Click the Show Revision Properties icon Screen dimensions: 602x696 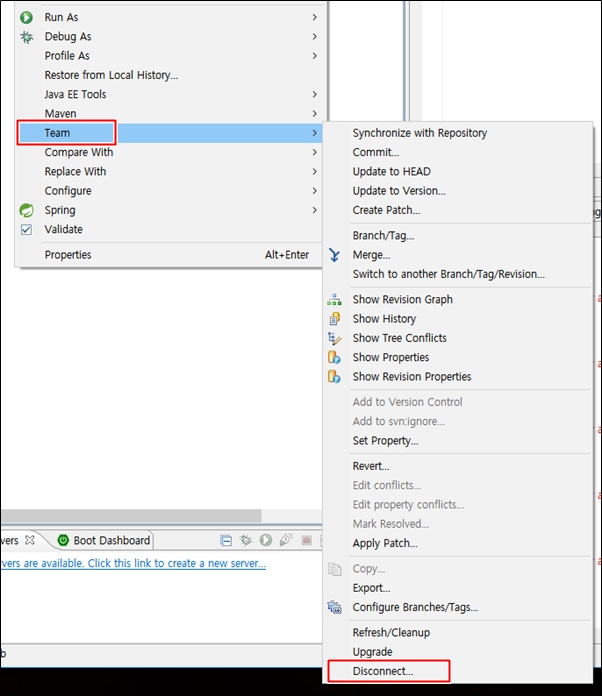334,377
